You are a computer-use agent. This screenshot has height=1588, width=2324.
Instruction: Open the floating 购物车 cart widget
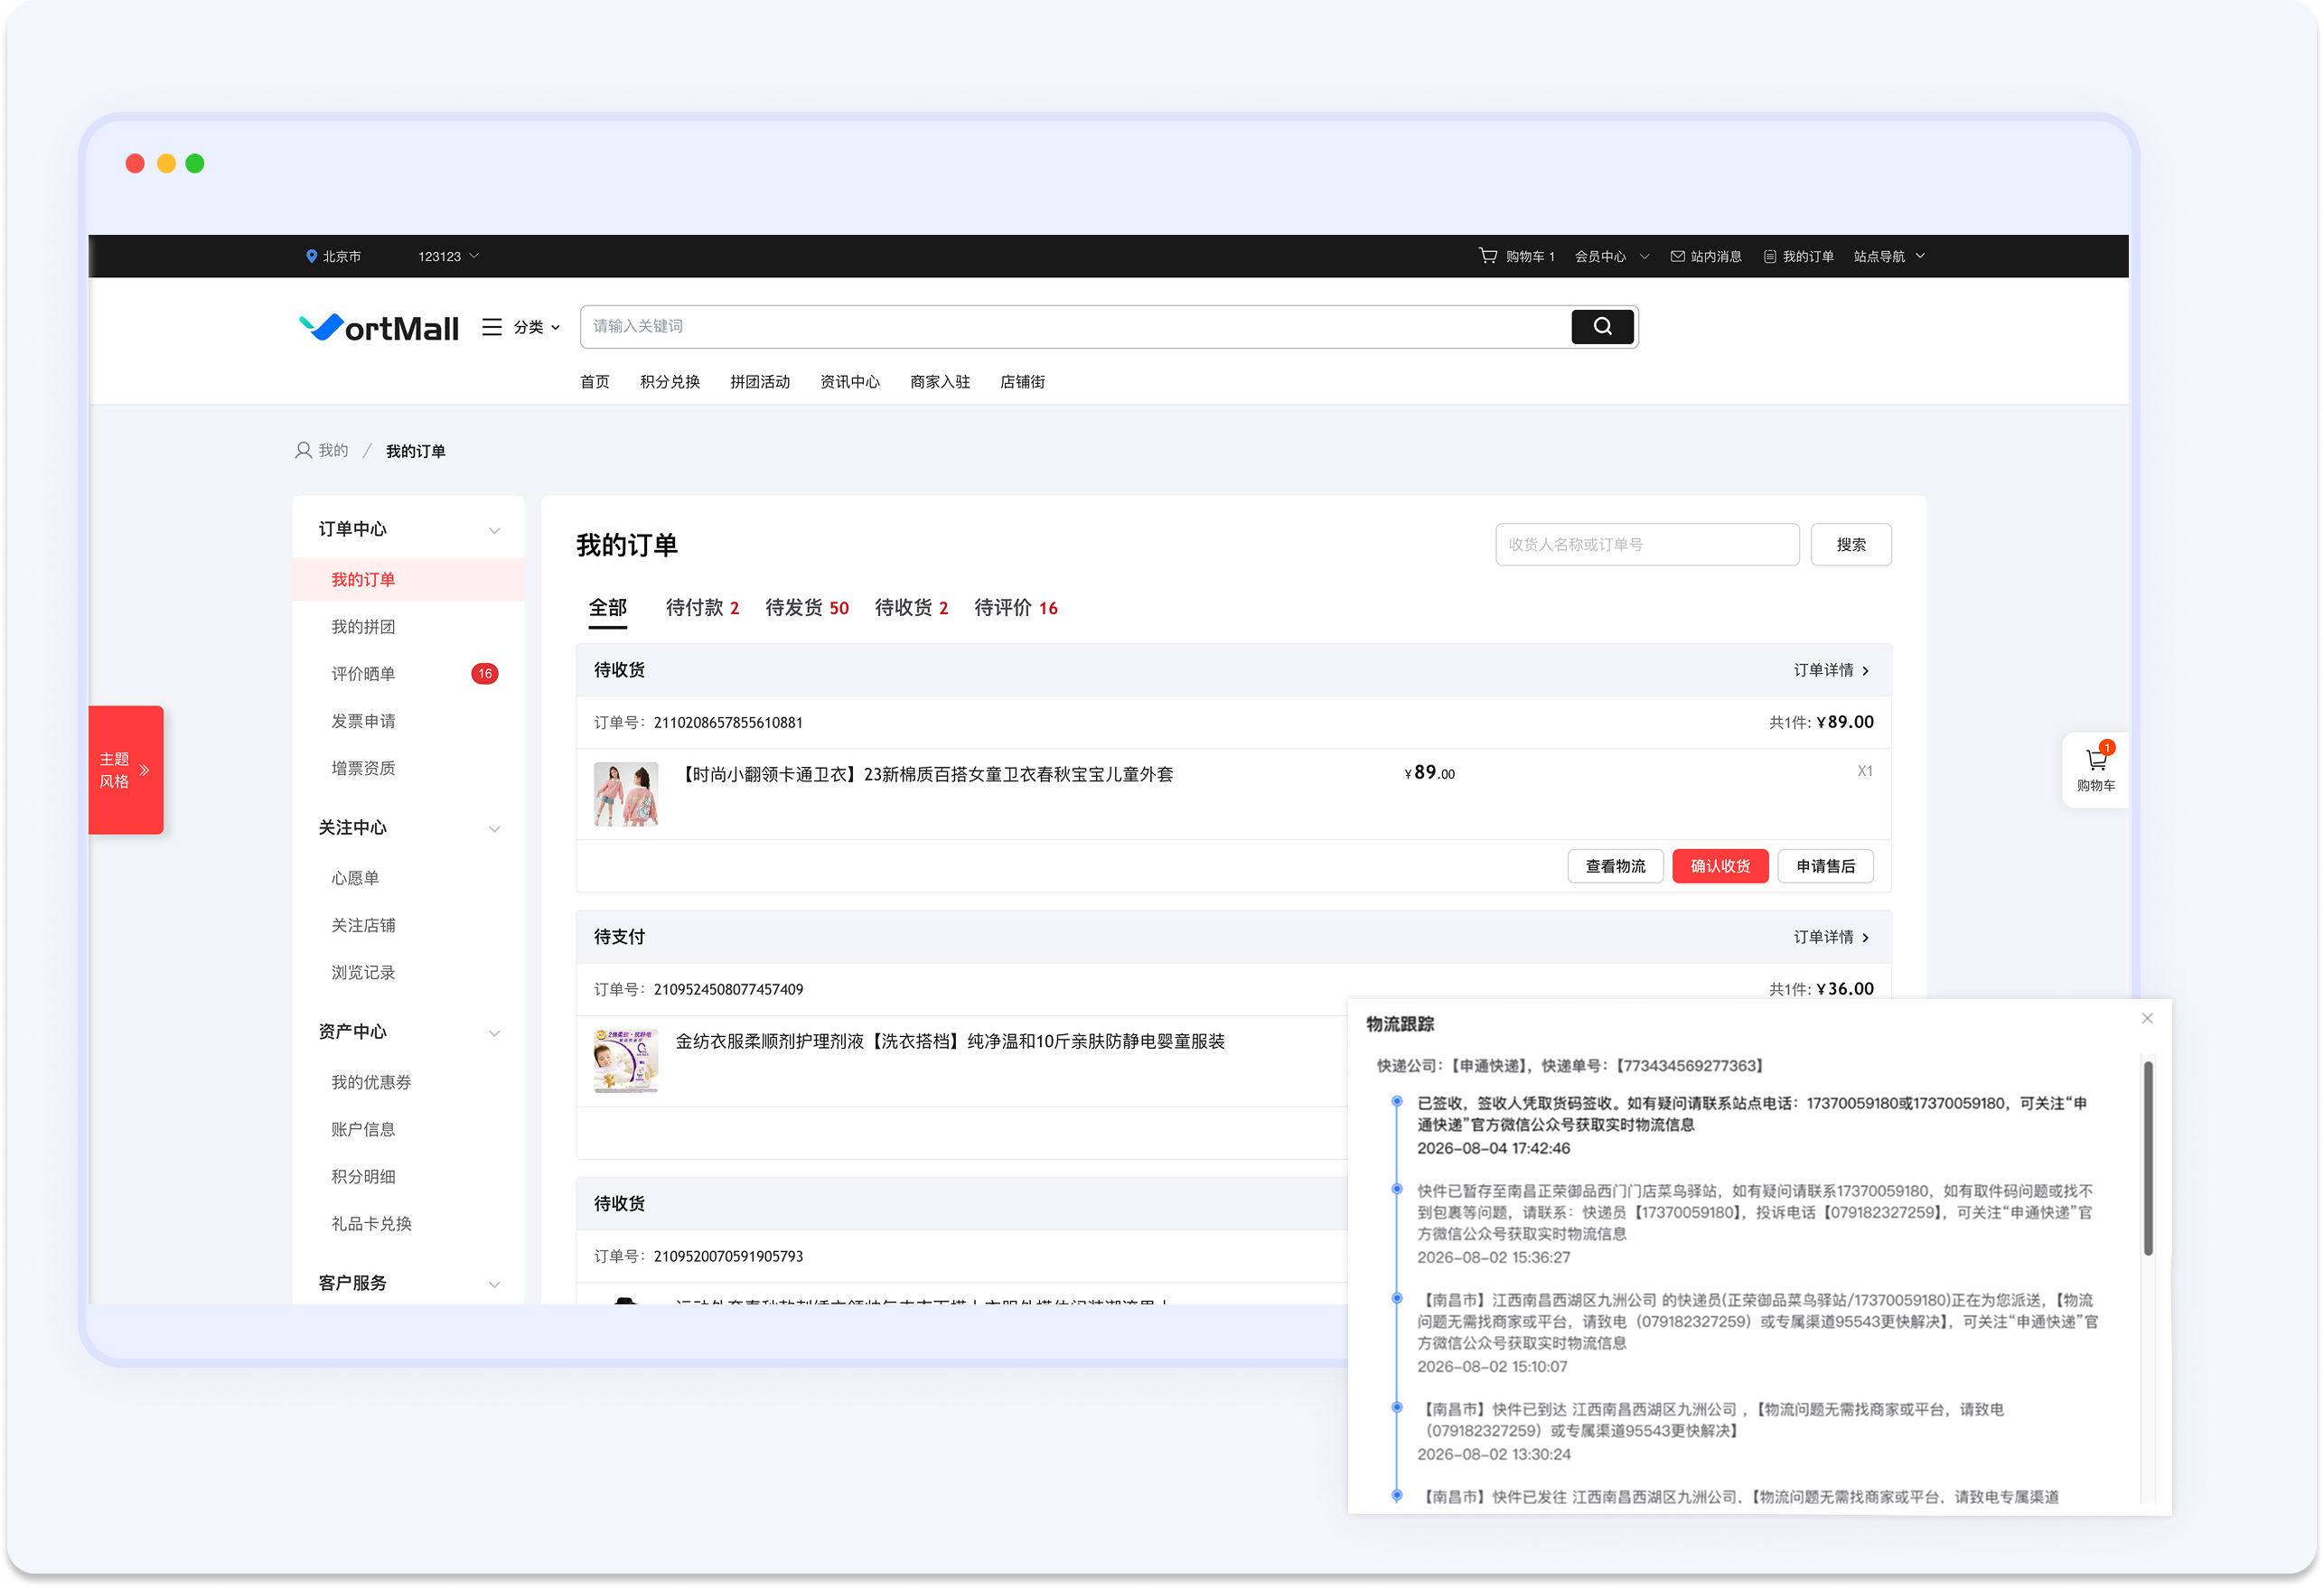(x=2095, y=769)
